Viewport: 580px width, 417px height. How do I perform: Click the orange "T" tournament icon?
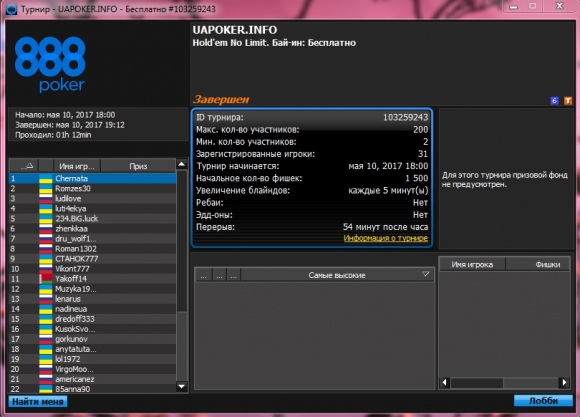[568, 100]
